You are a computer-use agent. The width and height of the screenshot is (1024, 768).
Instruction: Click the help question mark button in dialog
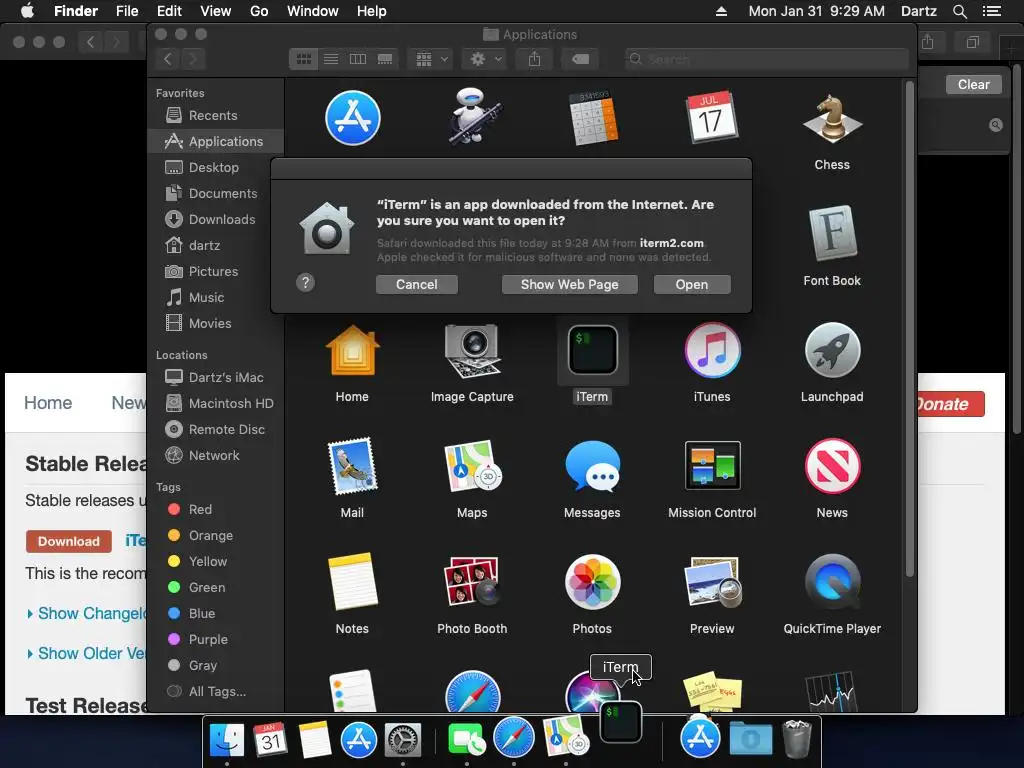pos(305,283)
